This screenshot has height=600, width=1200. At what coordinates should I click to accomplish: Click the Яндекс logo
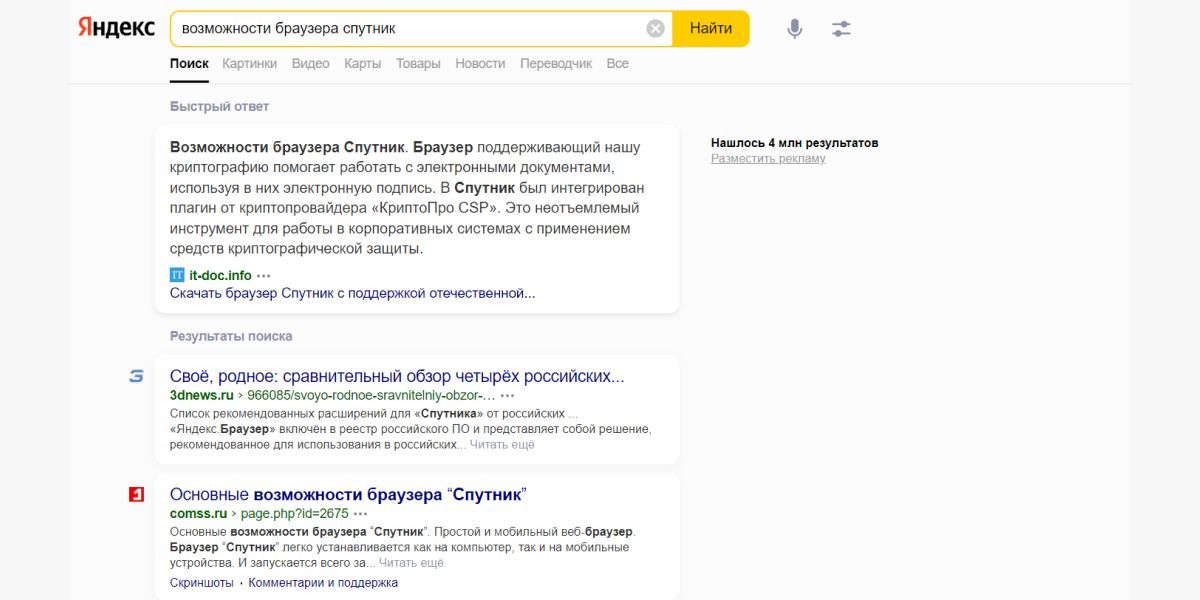pos(116,28)
